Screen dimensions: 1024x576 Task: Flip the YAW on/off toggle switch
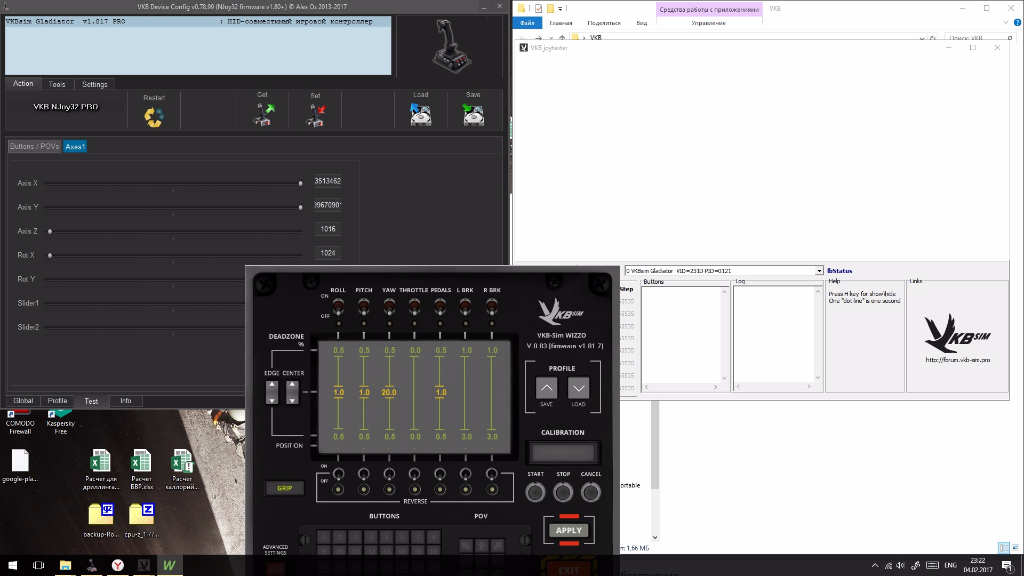tap(389, 305)
